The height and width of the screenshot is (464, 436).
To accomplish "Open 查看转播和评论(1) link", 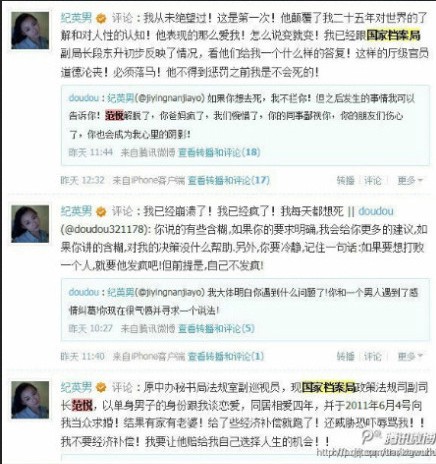I will click(x=226, y=357).
